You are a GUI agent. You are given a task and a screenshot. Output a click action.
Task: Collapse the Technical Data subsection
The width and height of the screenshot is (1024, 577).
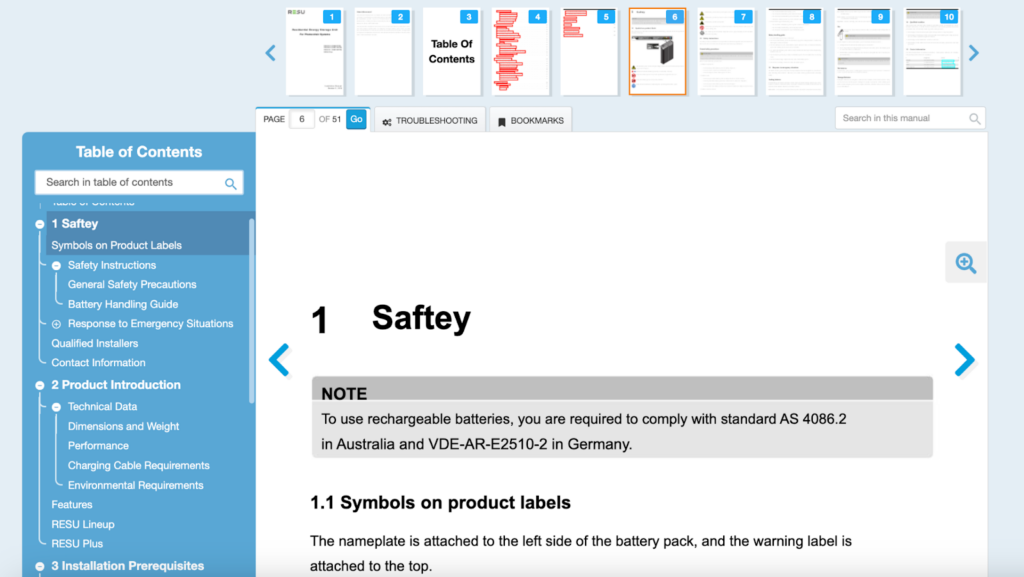(x=55, y=406)
